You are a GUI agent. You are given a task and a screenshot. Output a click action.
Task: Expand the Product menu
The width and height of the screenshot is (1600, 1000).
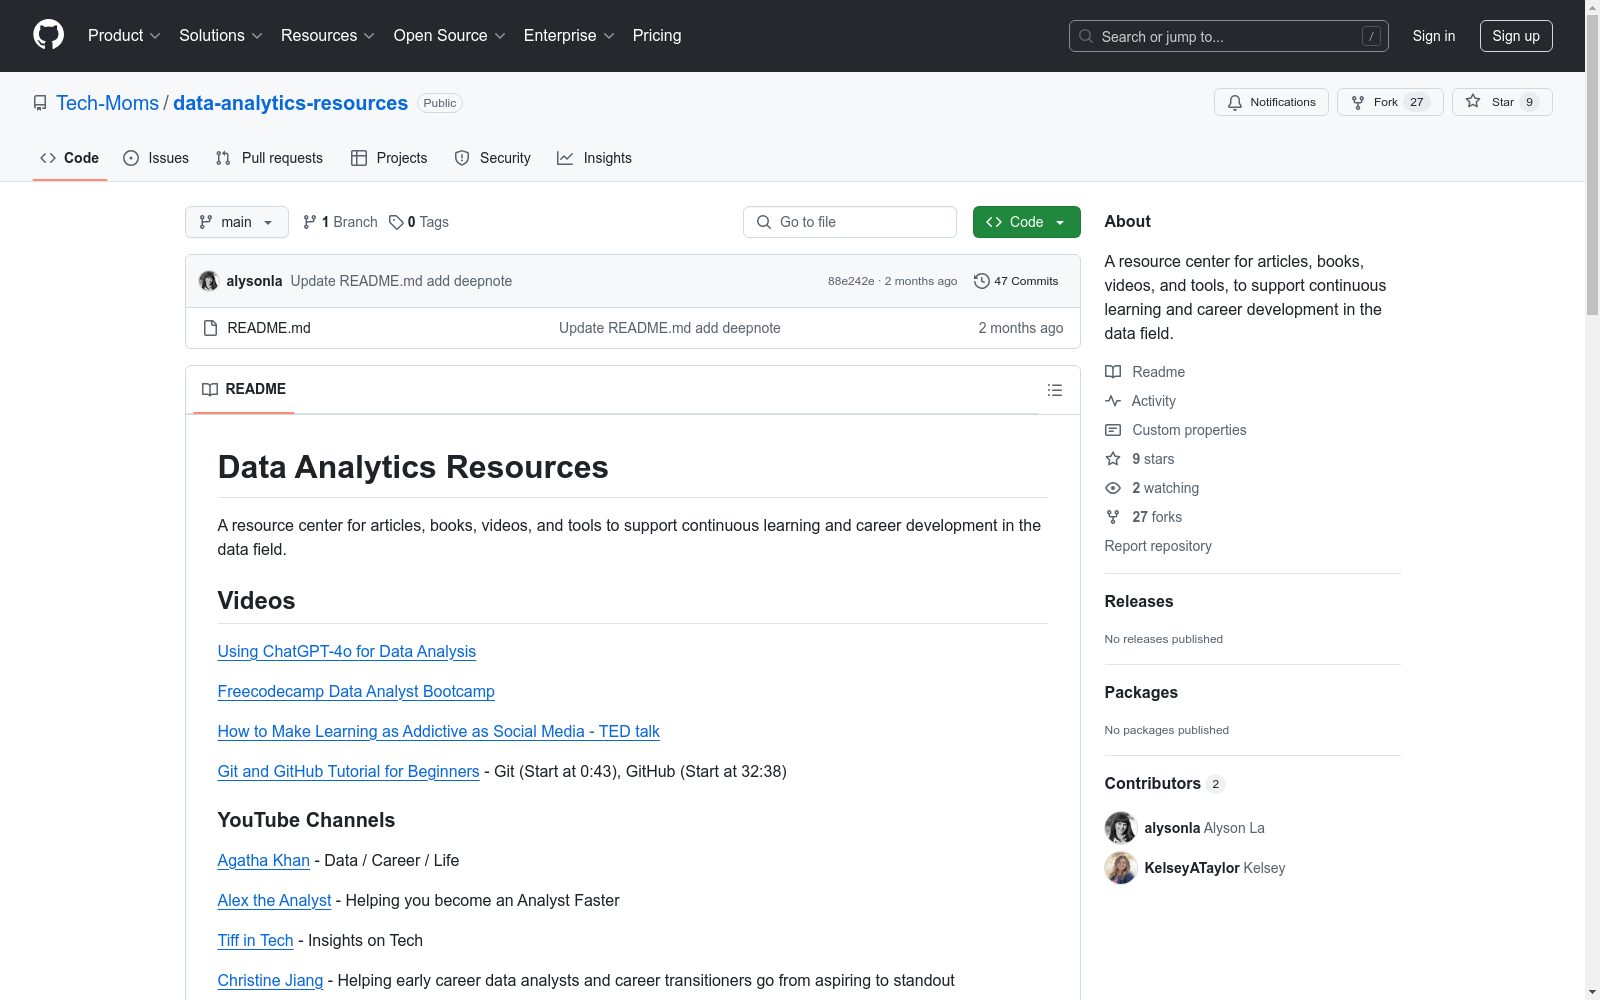[124, 36]
